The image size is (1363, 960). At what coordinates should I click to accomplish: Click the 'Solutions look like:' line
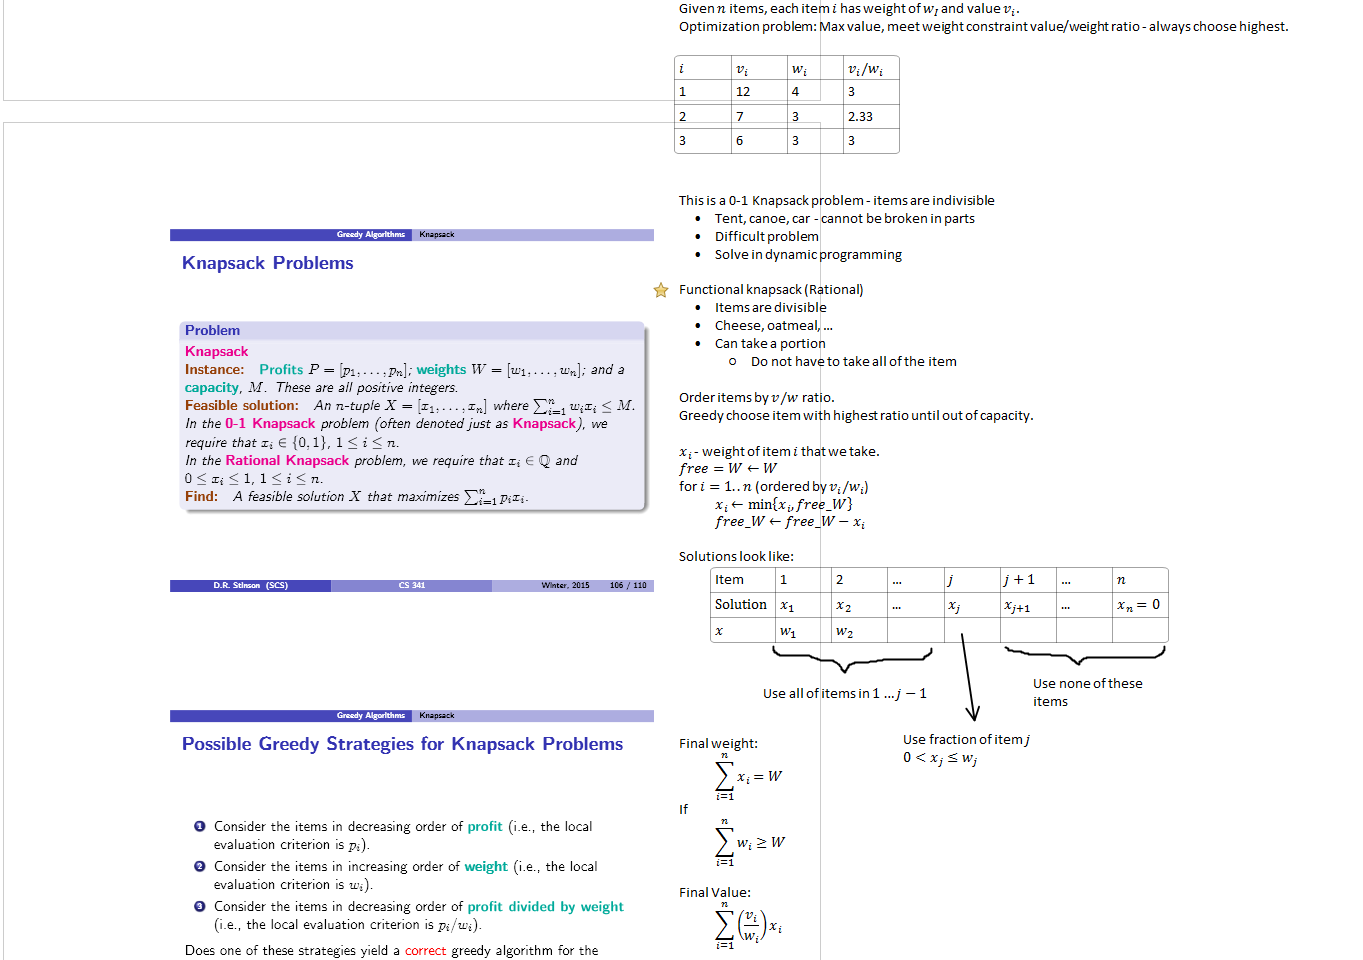(736, 557)
